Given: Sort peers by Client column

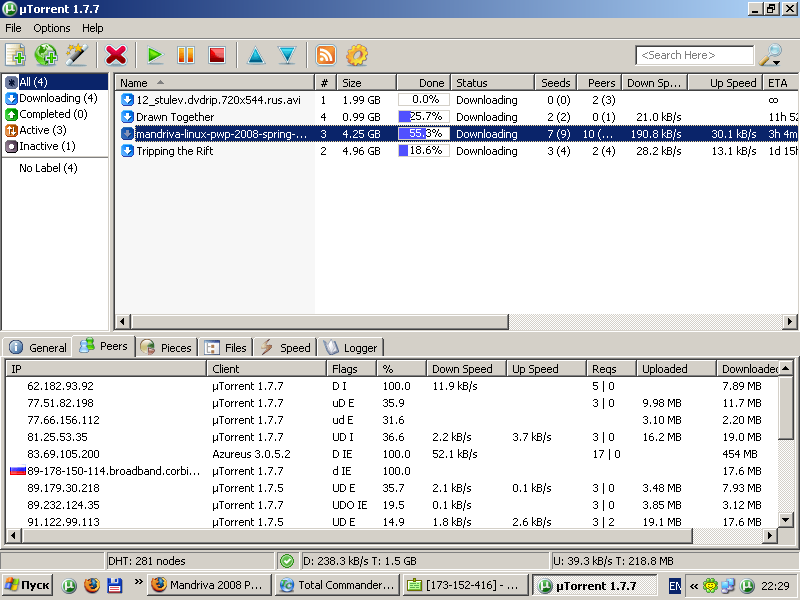Looking at the screenshot, I should pos(266,369).
